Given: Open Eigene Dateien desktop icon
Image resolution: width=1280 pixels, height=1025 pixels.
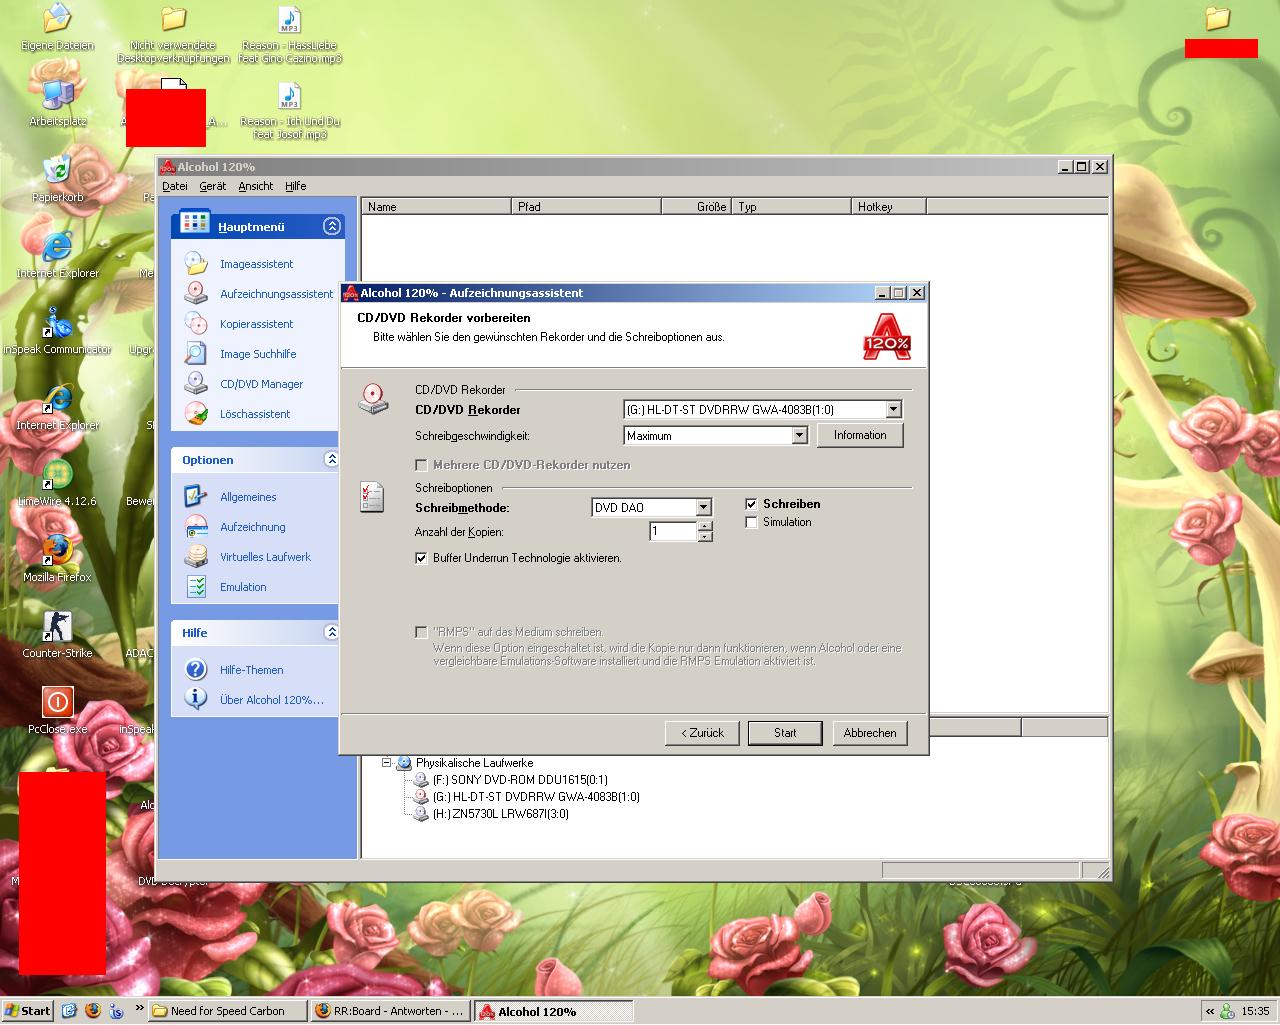Looking at the screenshot, I should tap(57, 19).
